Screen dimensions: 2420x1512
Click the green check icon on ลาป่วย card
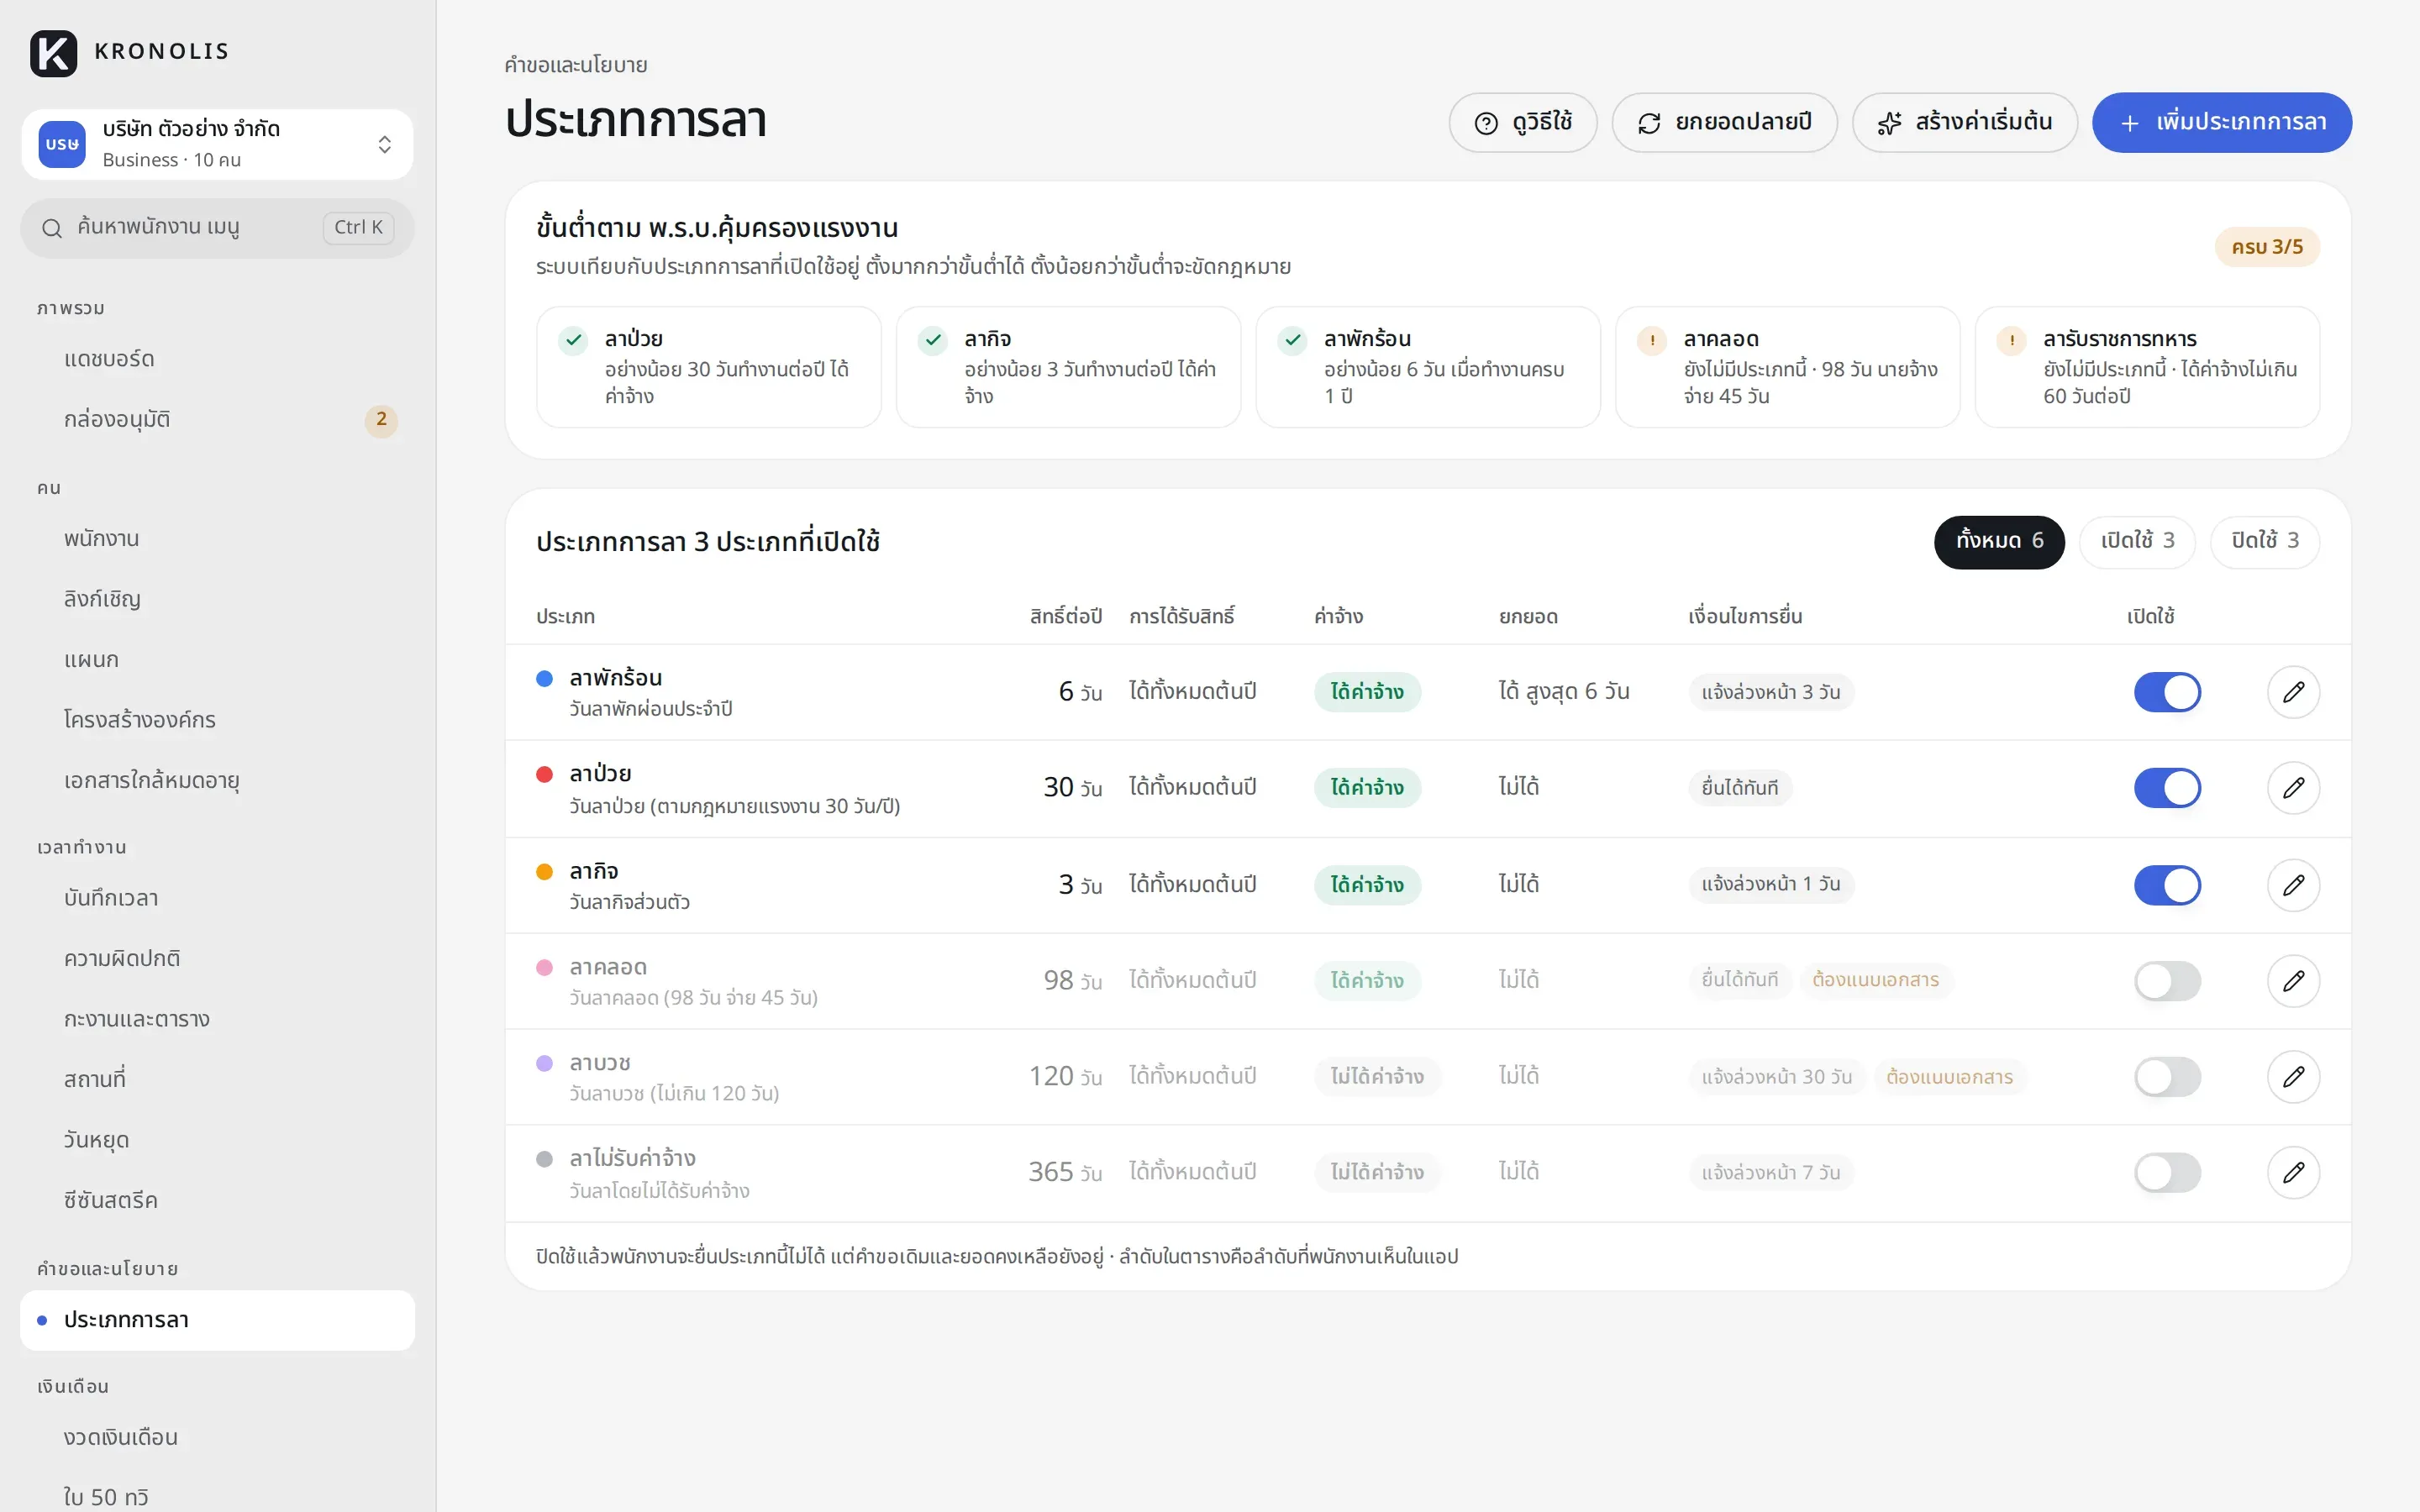point(573,340)
